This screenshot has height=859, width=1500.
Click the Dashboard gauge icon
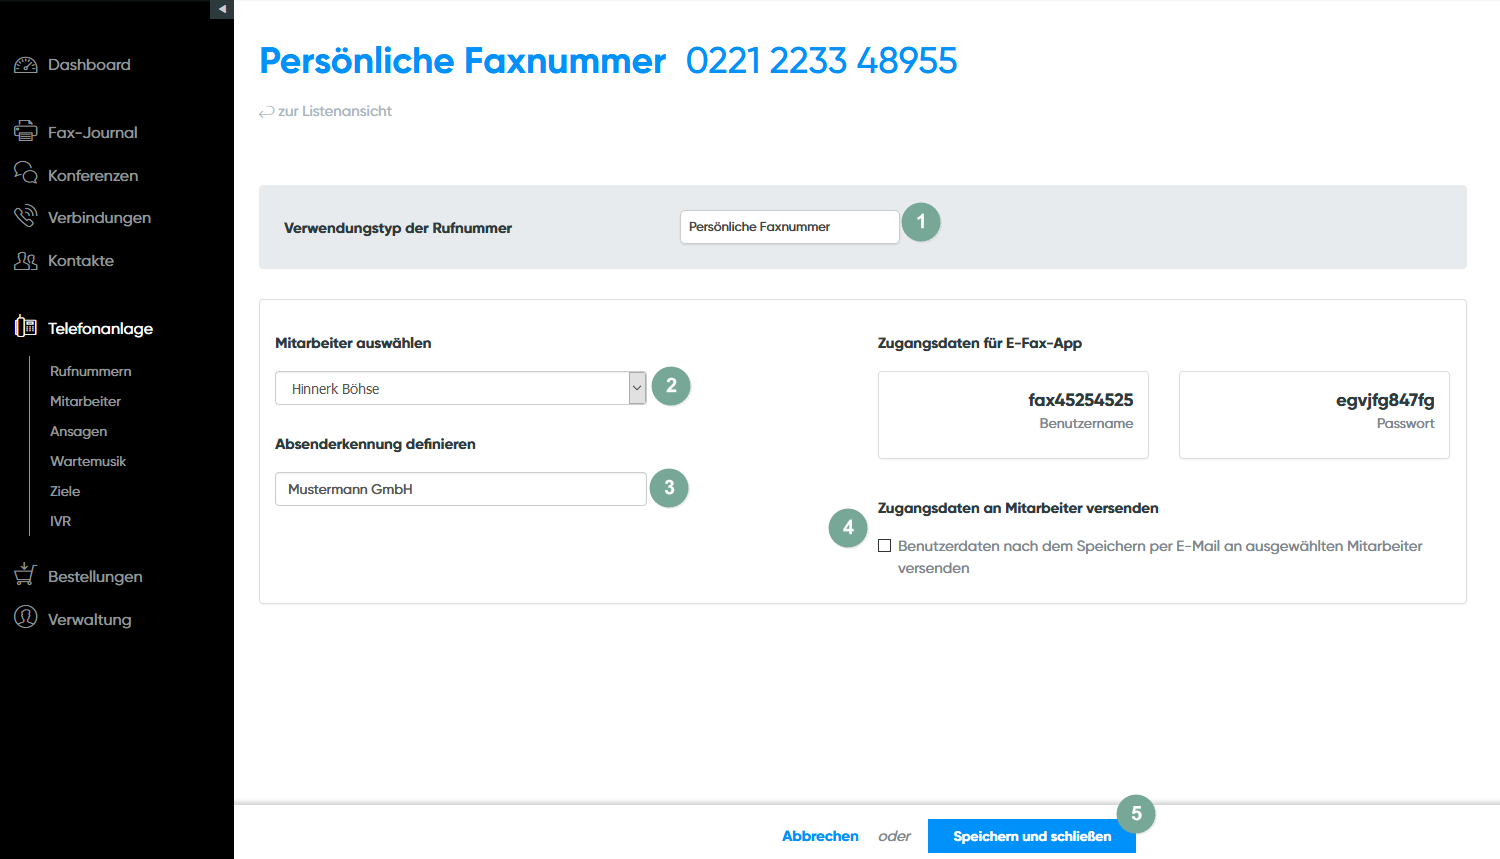coord(26,65)
